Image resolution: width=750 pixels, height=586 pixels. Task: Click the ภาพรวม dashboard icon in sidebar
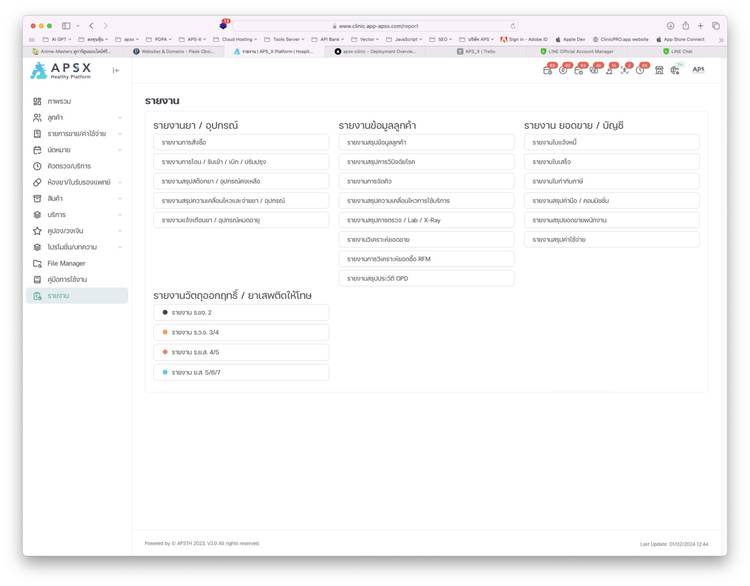(37, 101)
